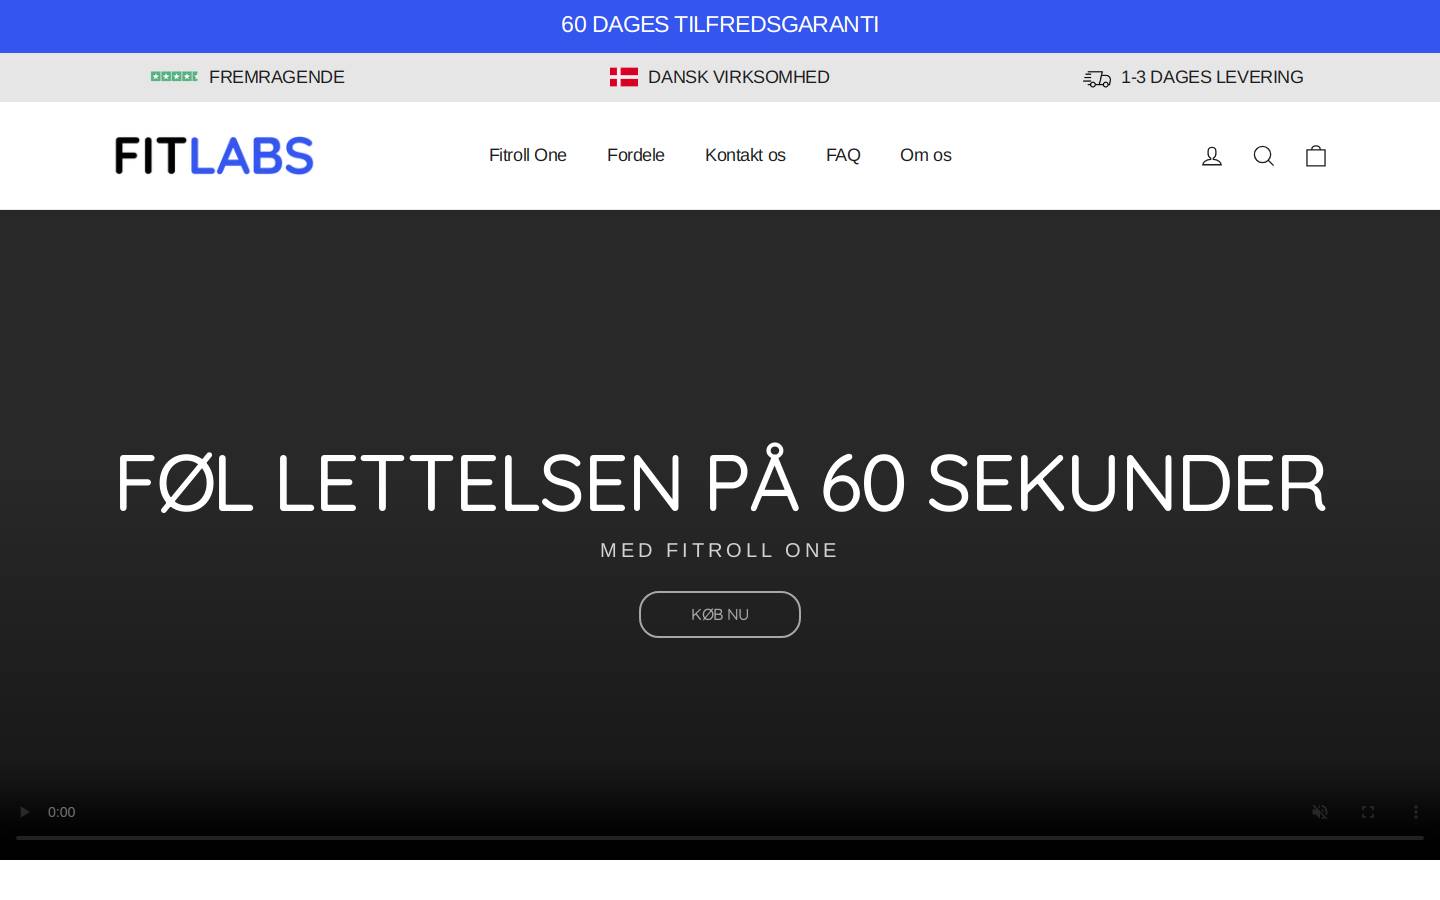Image resolution: width=1440 pixels, height=900 pixels.
Task: Navigate to the FAQ page
Action: 843,155
